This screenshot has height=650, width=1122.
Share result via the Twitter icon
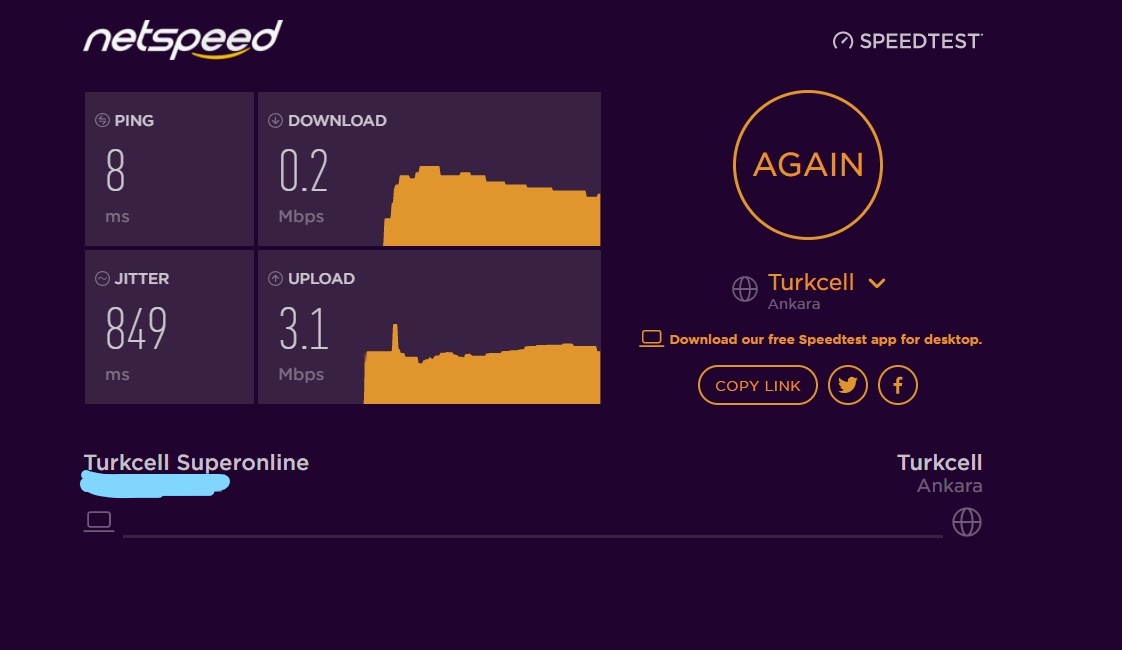pyautogui.click(x=848, y=385)
